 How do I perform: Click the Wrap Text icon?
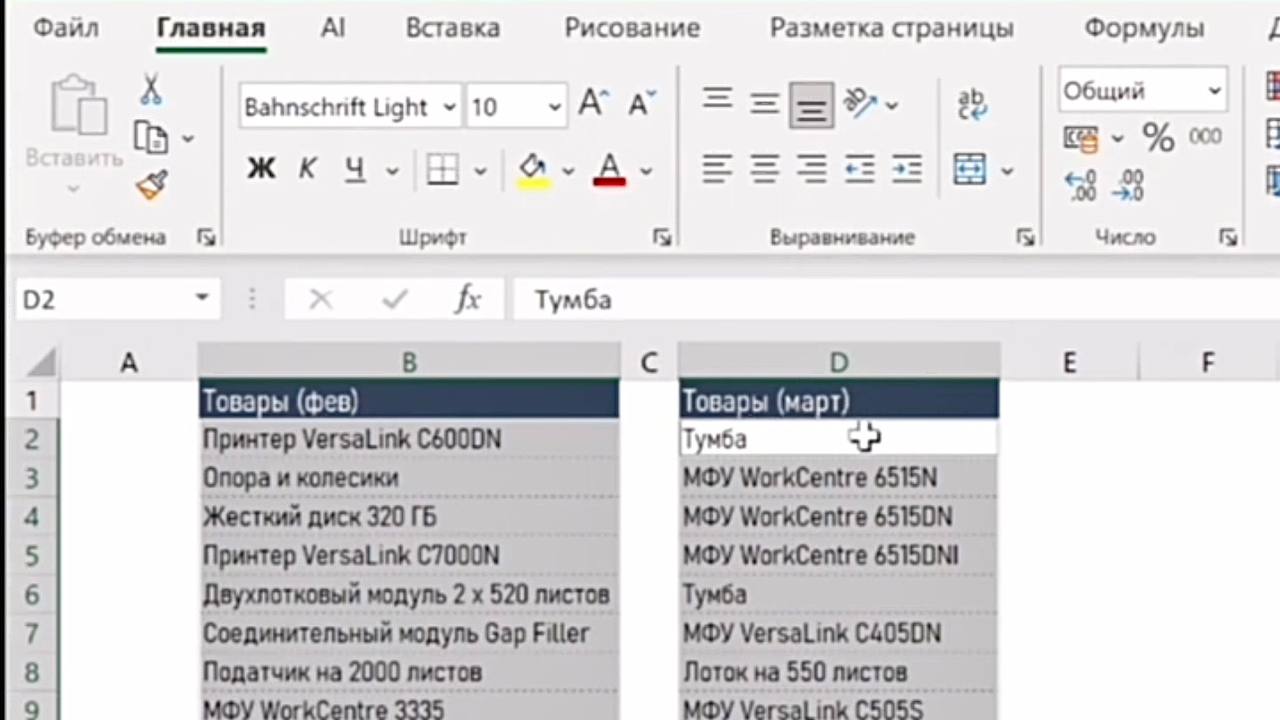[972, 103]
